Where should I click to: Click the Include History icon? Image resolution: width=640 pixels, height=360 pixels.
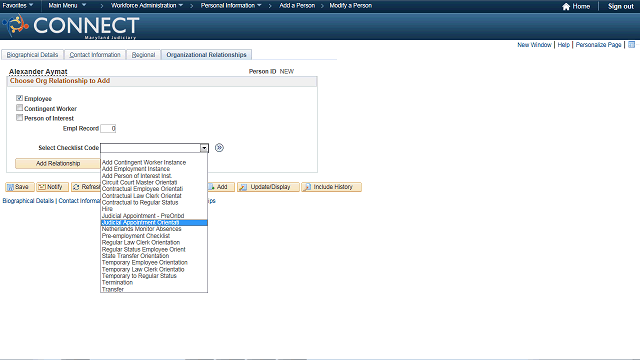tap(307, 187)
